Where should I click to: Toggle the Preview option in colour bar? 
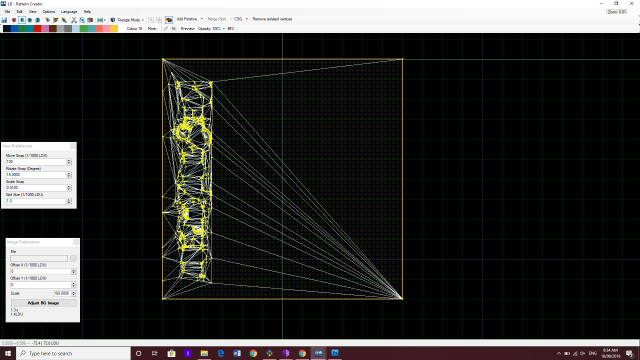(187, 29)
